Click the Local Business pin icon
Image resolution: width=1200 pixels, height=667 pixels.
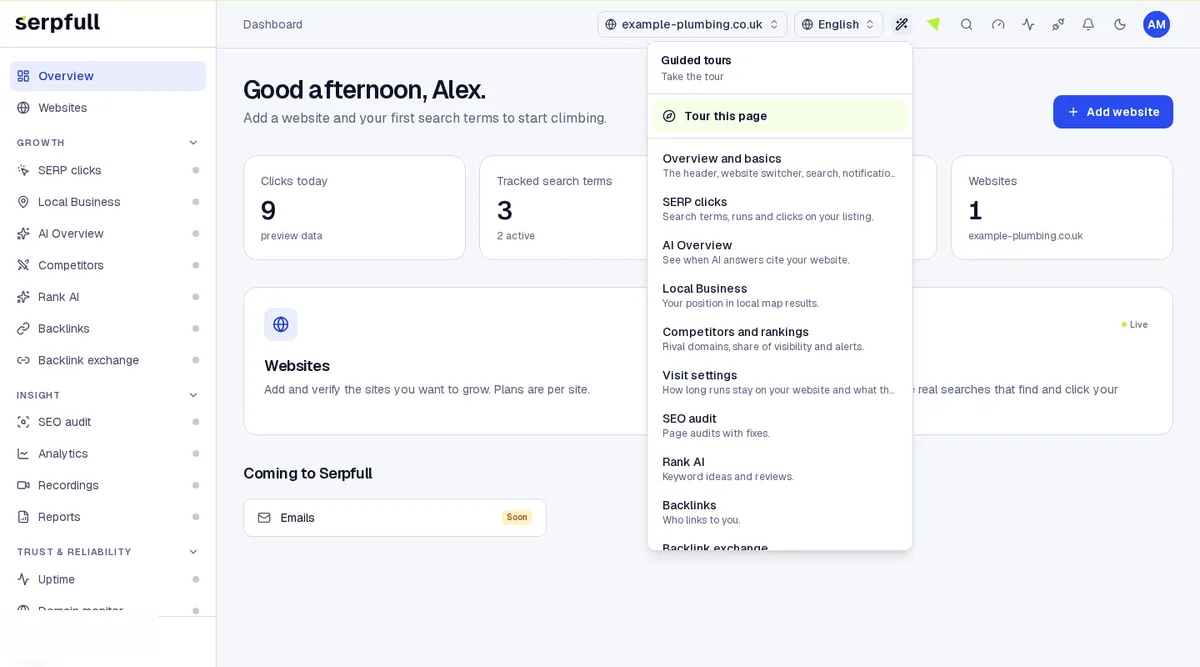(x=23, y=202)
